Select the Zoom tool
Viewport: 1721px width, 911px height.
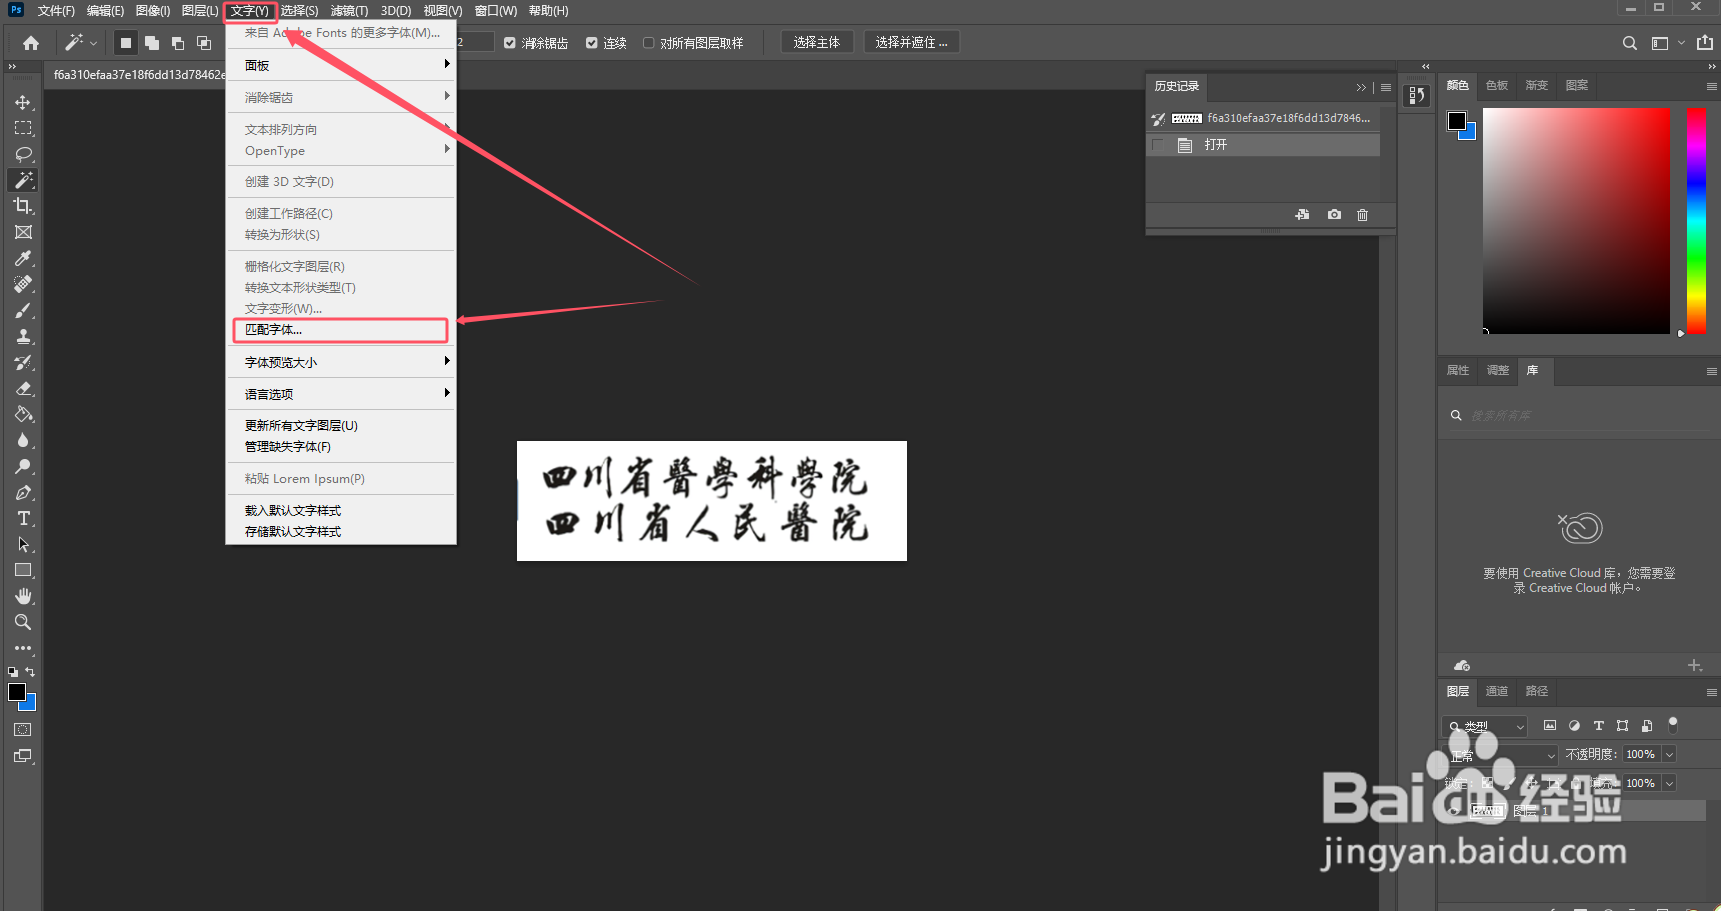[x=23, y=622]
